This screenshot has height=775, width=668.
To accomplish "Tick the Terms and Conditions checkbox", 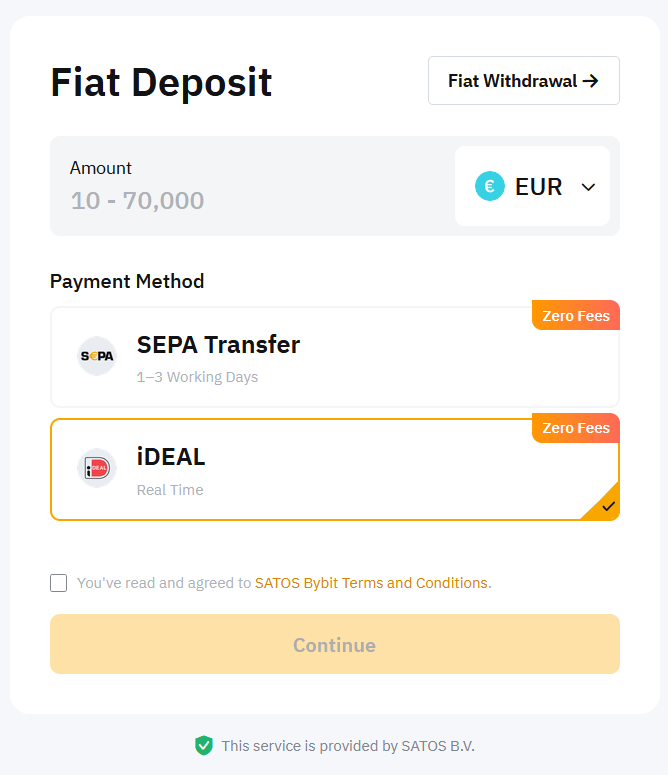I will 59,583.
